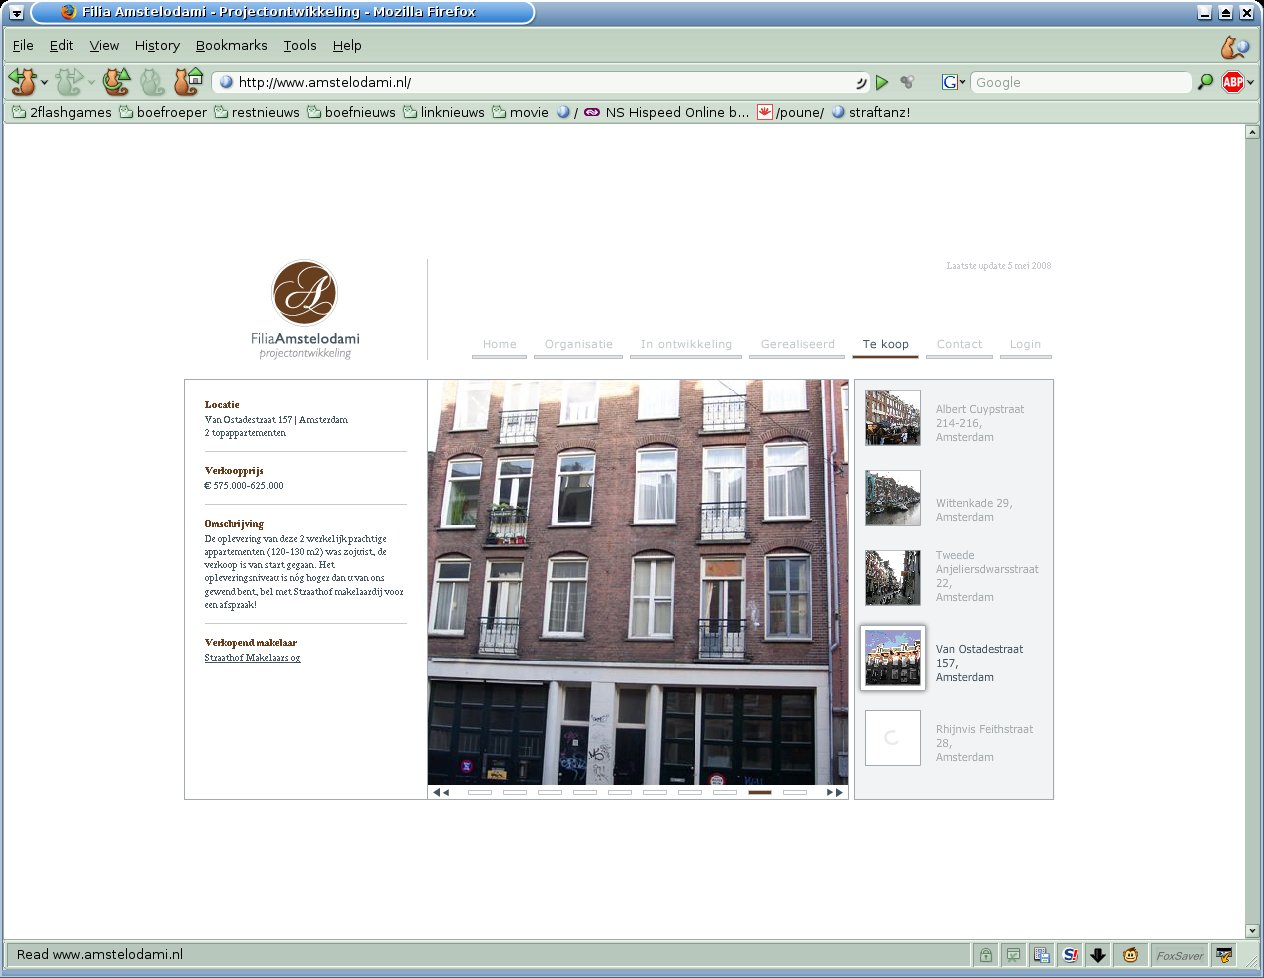Click the search magnifier icon
Viewport: 1264px width, 978px height.
tap(1205, 82)
